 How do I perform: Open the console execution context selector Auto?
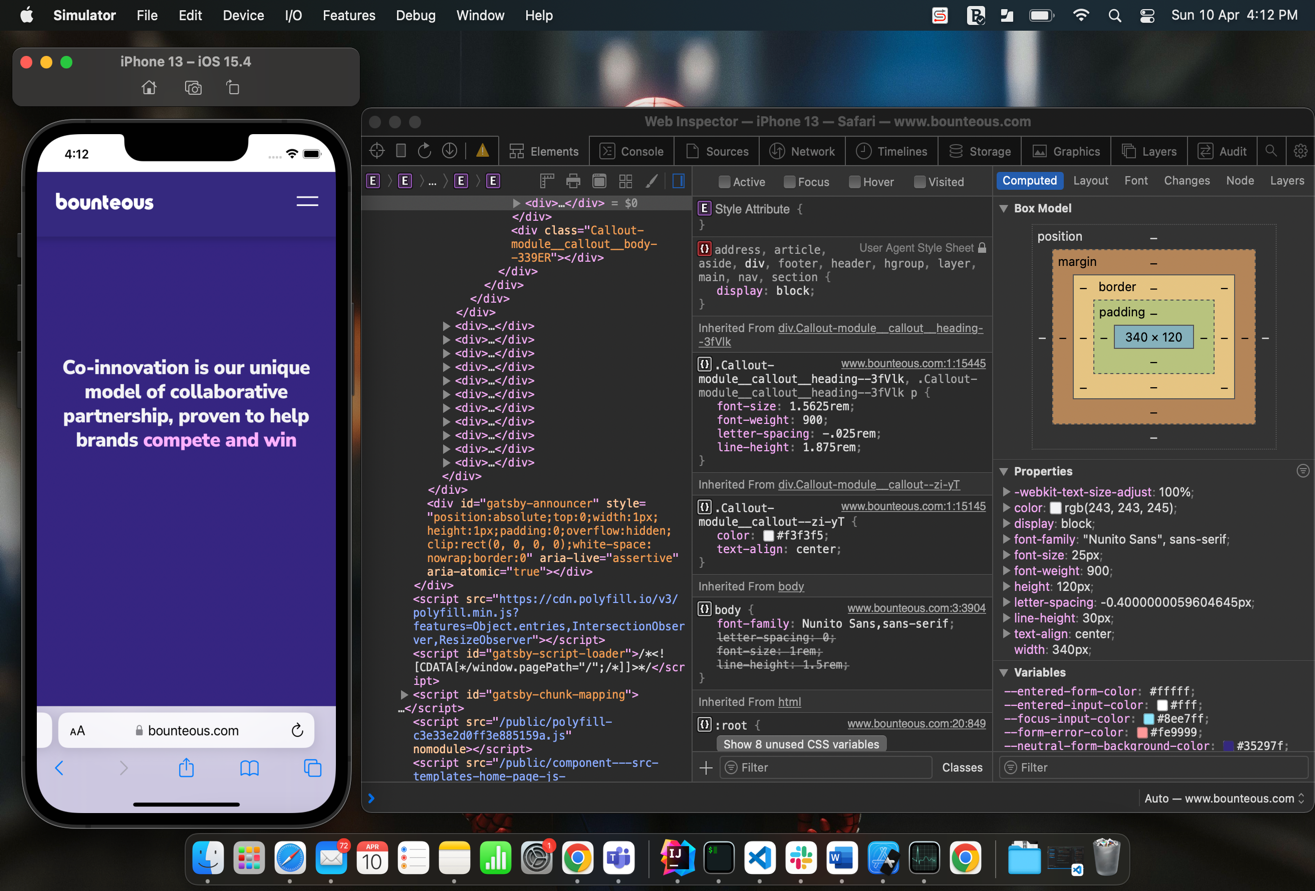coord(1225,799)
